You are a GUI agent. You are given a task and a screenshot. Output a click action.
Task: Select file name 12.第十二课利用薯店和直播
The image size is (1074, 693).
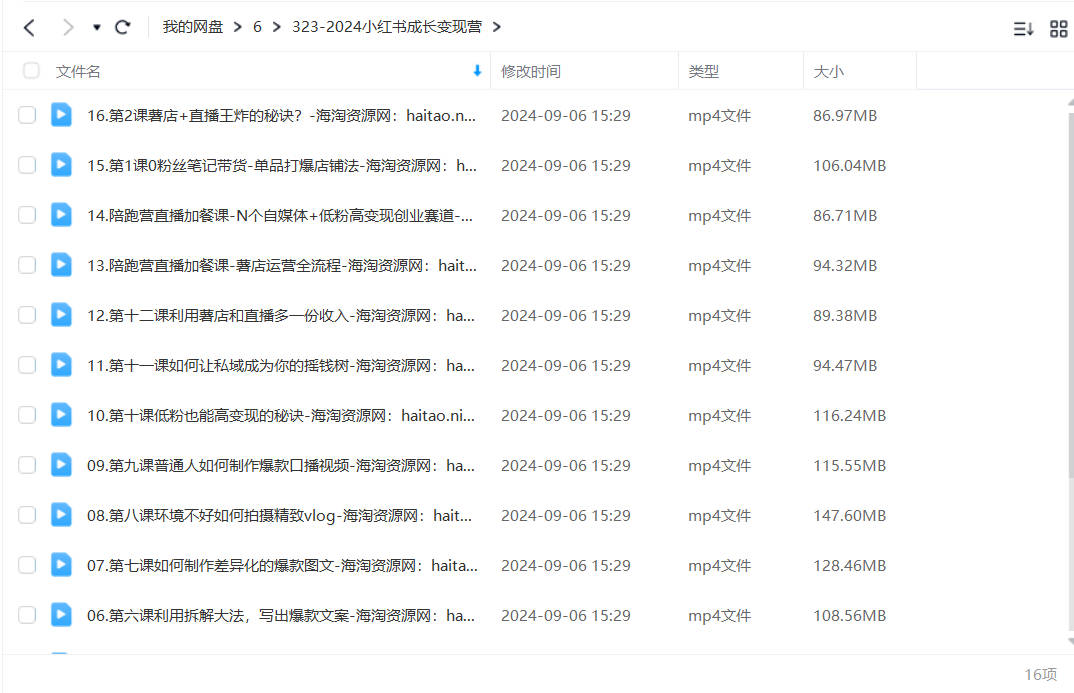(x=281, y=316)
